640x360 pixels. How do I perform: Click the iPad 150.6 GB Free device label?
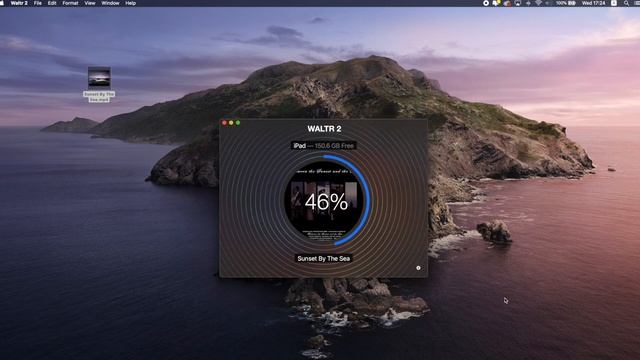tap(324, 146)
